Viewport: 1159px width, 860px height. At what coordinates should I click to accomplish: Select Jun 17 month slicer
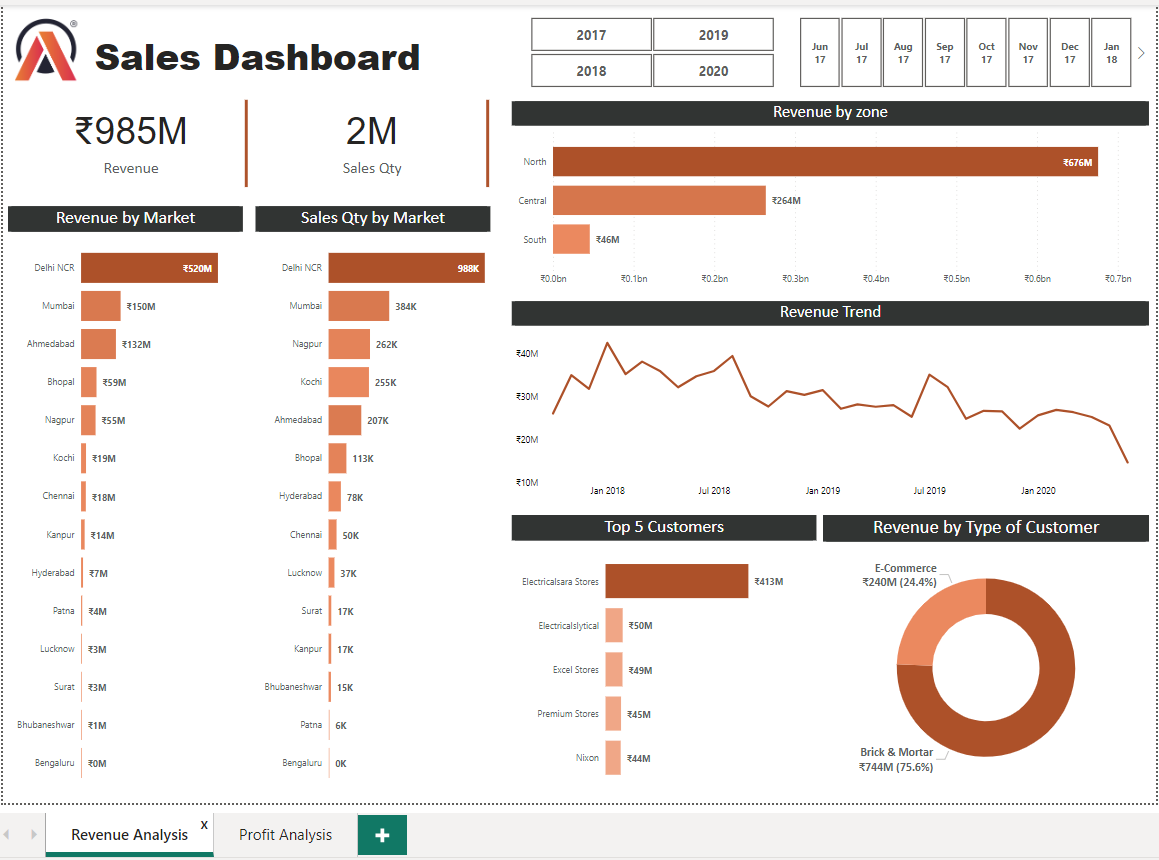click(x=820, y=53)
